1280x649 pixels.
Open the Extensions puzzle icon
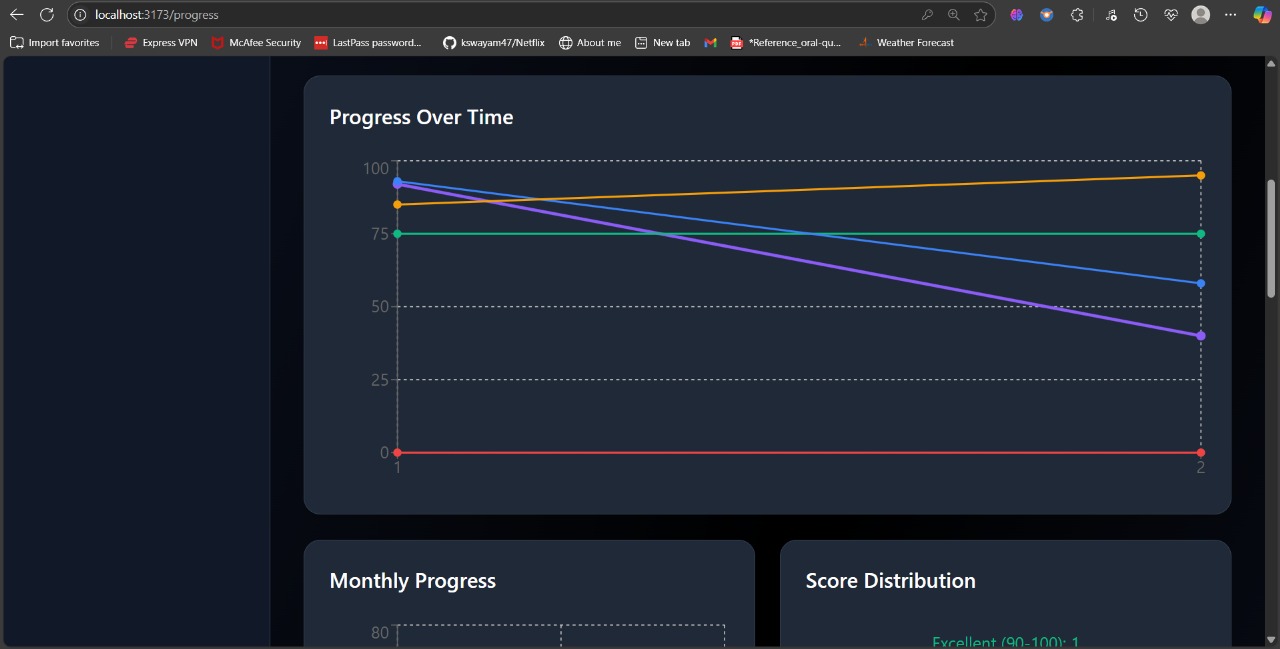coord(1077,15)
